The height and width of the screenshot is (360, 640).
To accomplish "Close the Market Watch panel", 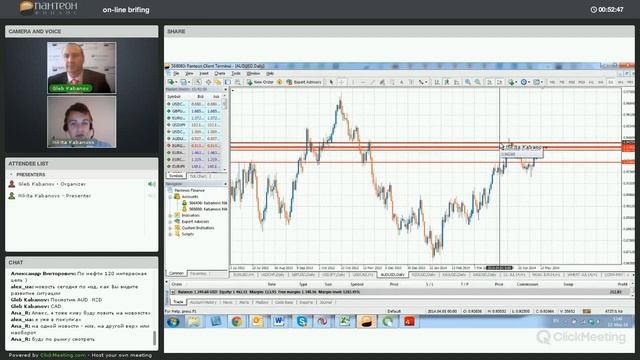I will (x=225, y=89).
